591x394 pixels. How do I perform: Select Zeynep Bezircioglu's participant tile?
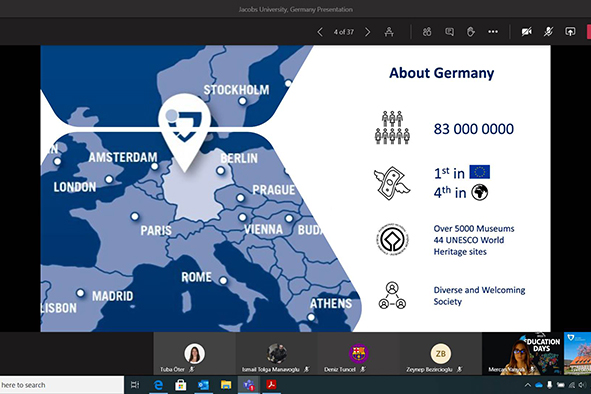point(441,354)
